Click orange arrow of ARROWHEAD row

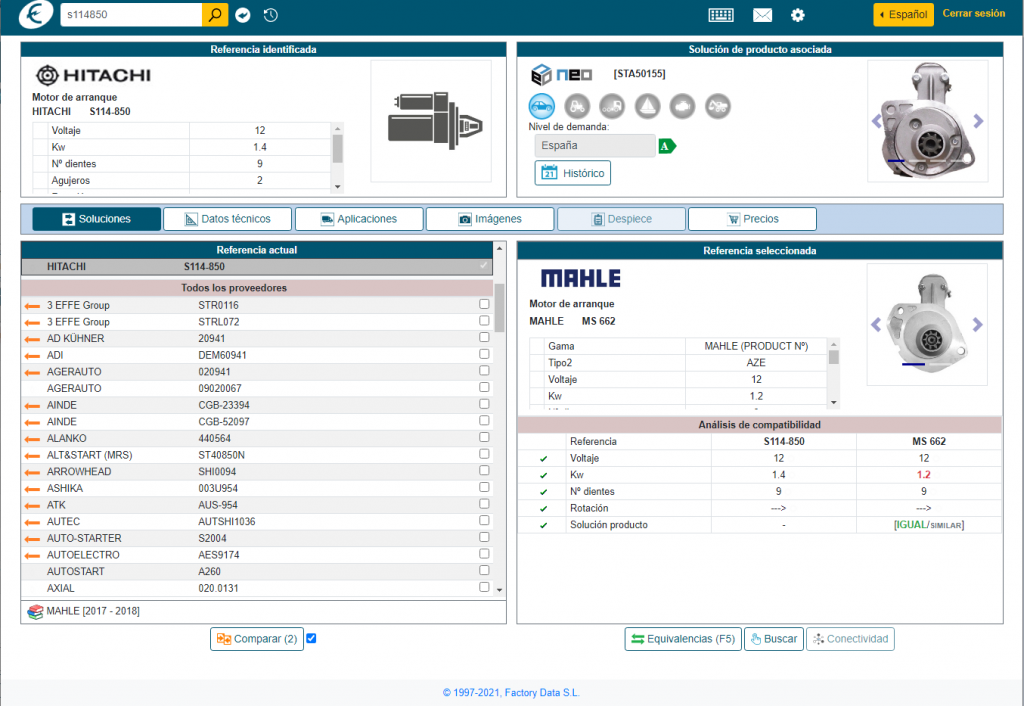pyautogui.click(x=32, y=472)
